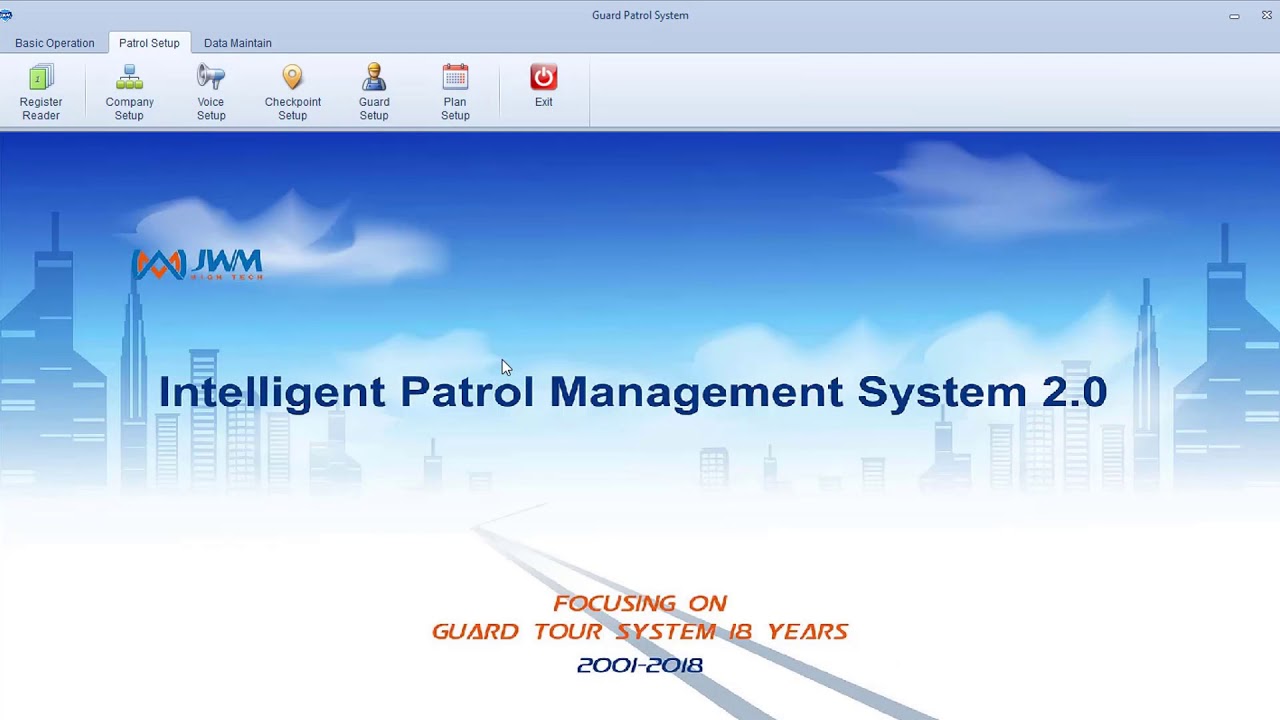Open Company Setup
Image resolution: width=1280 pixels, height=720 pixels.
[129, 92]
